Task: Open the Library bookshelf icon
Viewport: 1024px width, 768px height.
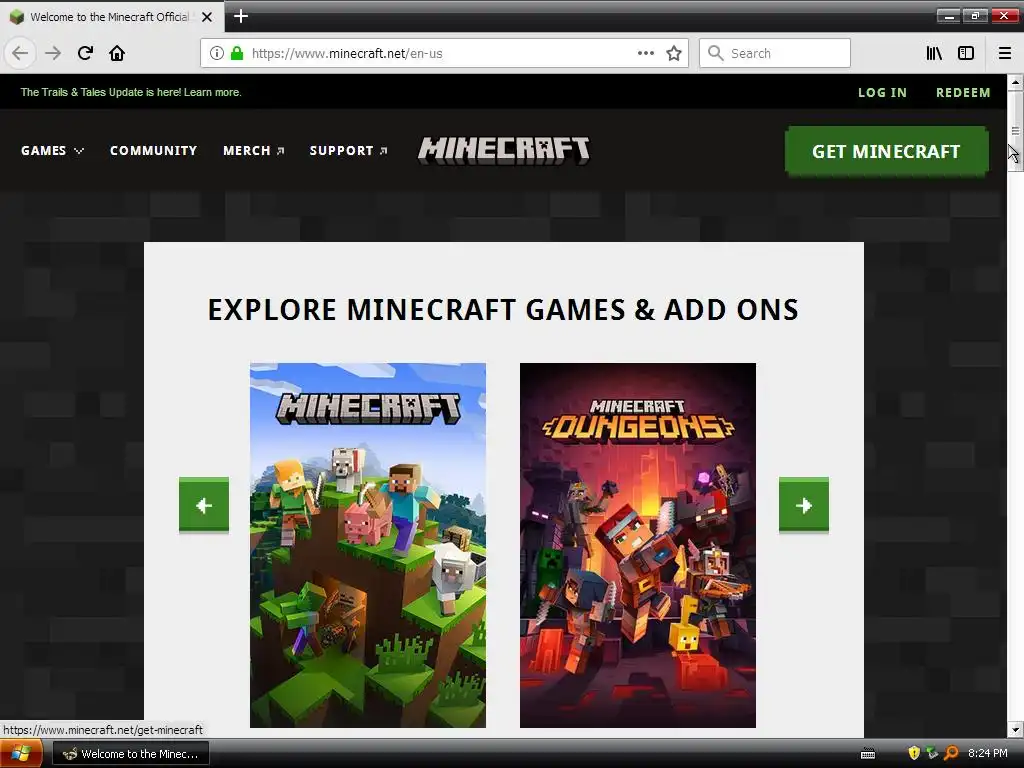Action: pos(934,53)
